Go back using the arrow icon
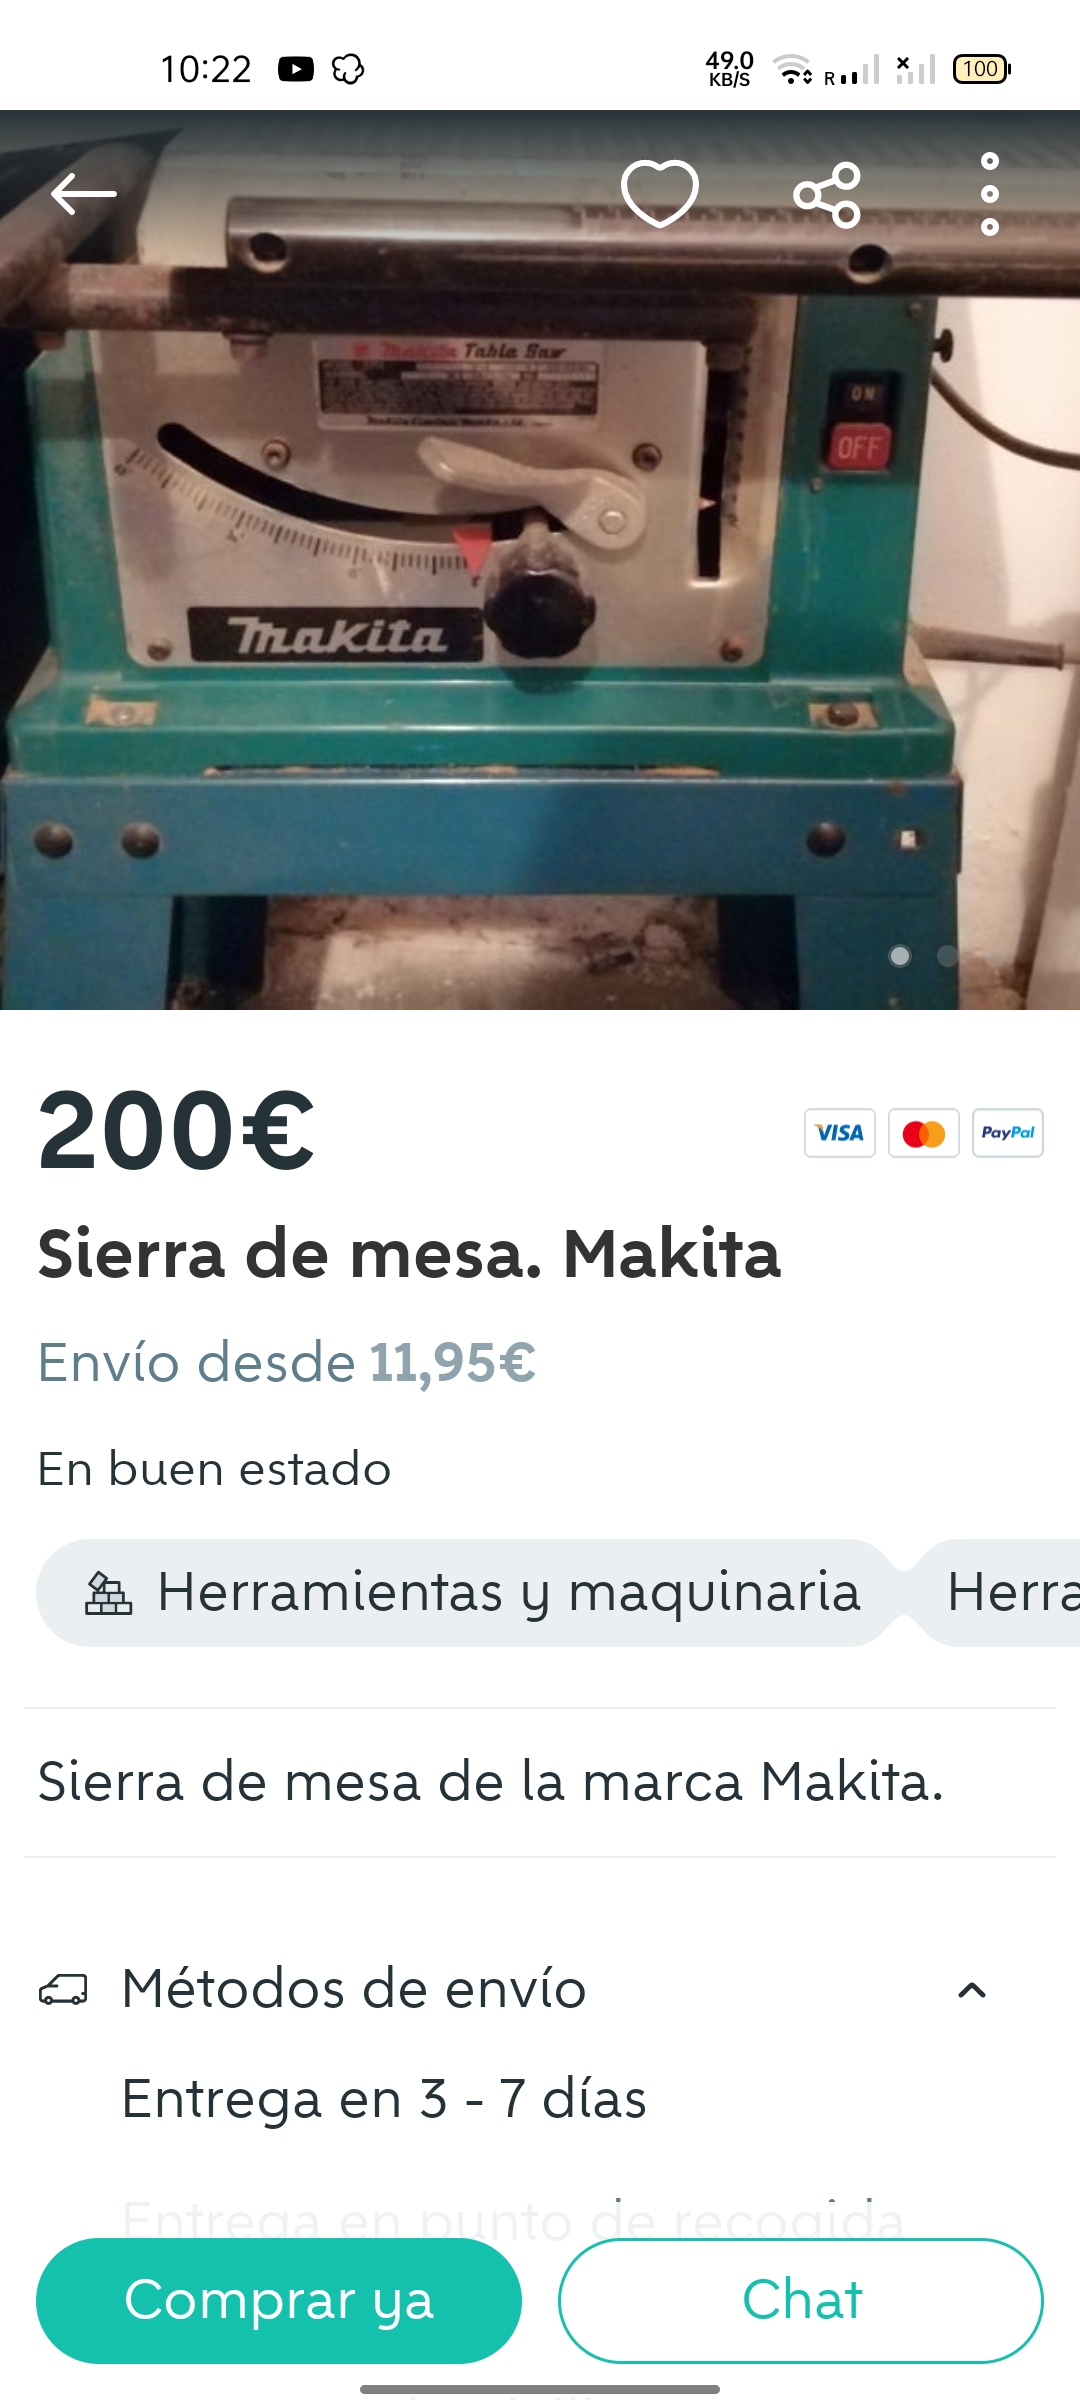1080x2400 pixels. click(x=84, y=194)
